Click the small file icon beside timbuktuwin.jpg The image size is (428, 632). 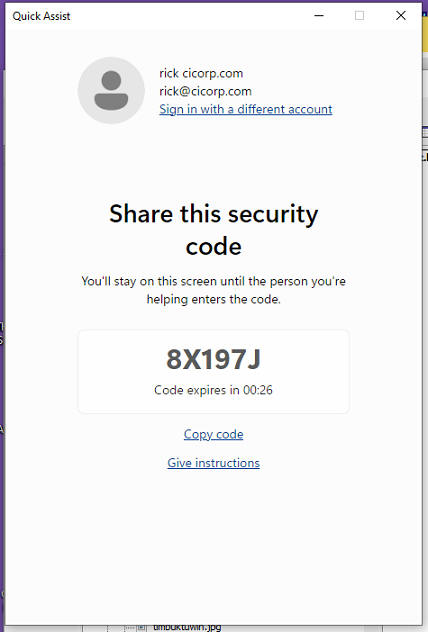point(141,628)
